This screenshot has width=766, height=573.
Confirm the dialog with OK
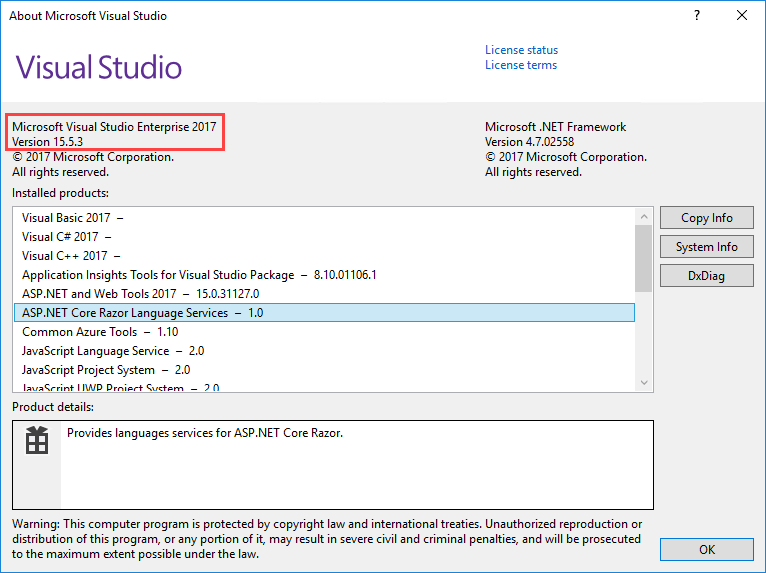pos(706,550)
